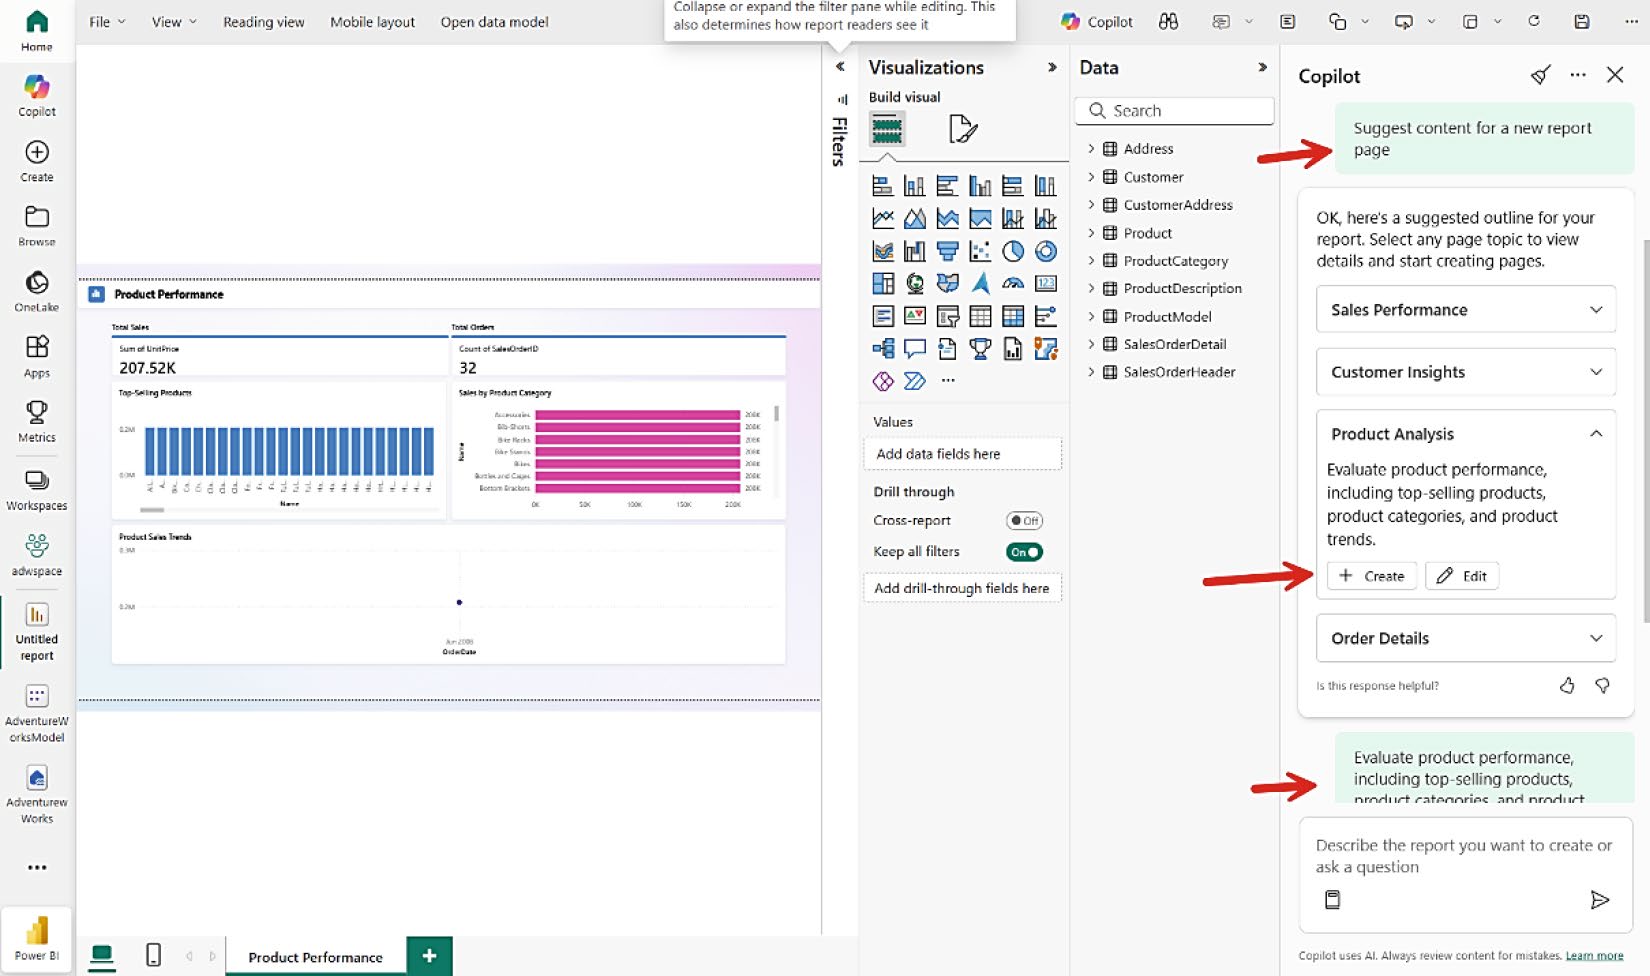
Task: Select the donut chart visualization icon
Action: (1046, 251)
